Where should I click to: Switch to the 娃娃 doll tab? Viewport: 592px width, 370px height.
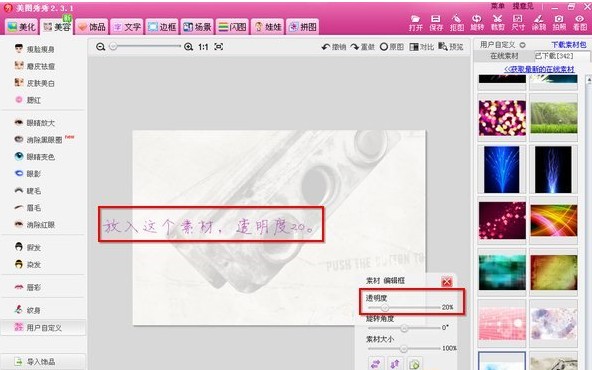click(x=267, y=27)
